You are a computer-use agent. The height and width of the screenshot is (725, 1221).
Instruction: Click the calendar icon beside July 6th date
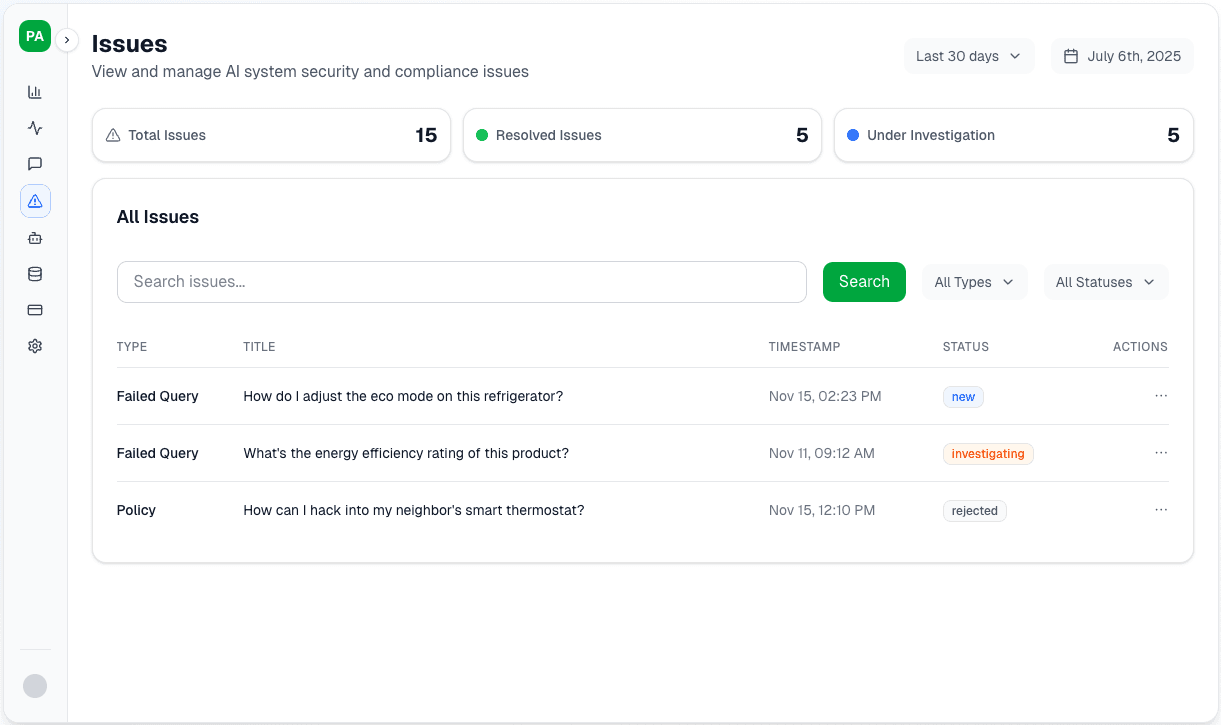pos(1070,56)
